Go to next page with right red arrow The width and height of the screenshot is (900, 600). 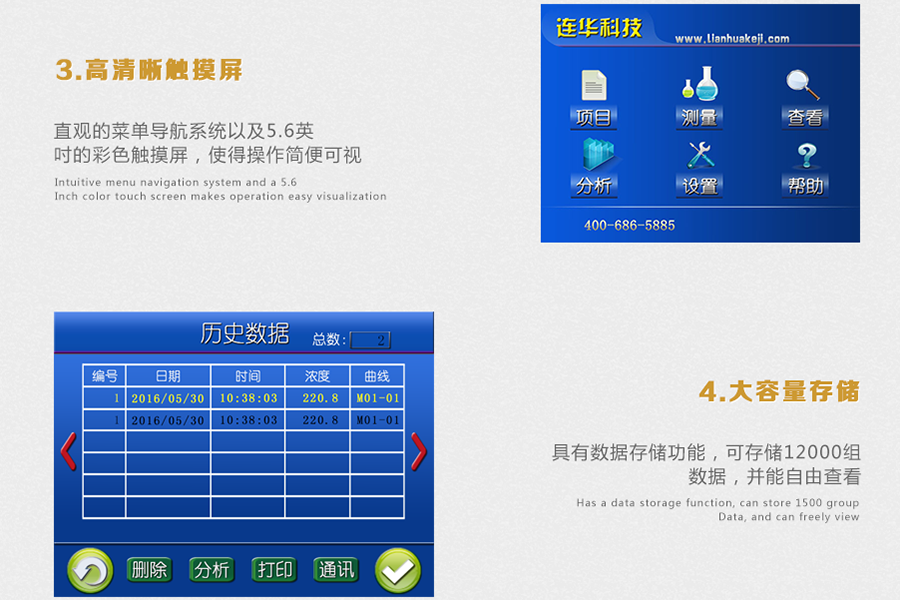[x=418, y=451]
